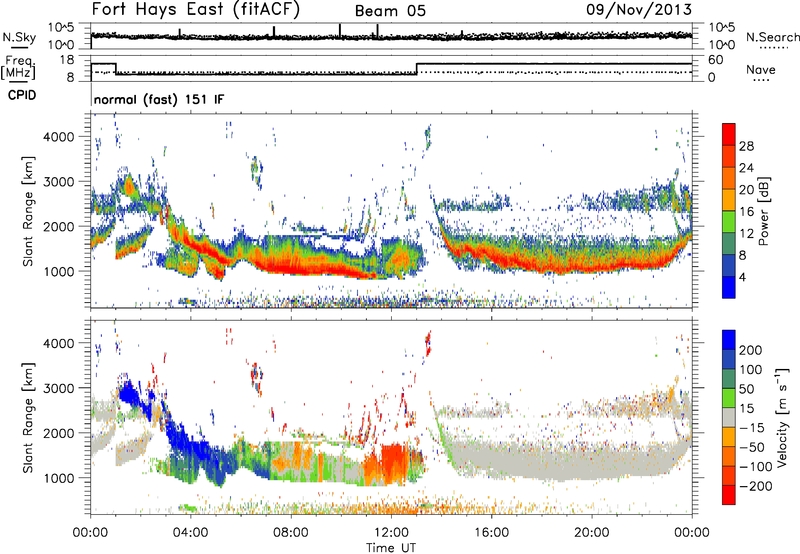Click the '12:00' time axis label
This screenshot has height=554, width=800.
[x=391, y=532]
